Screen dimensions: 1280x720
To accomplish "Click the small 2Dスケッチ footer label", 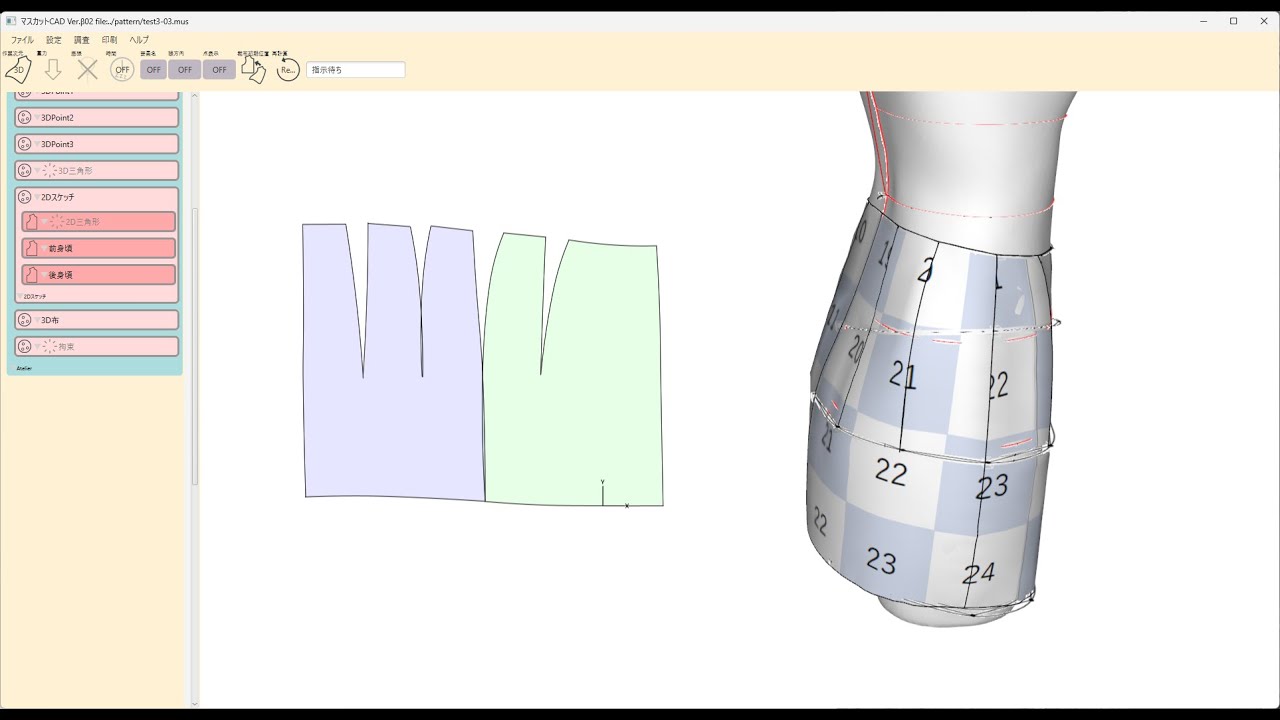I will coord(35,296).
